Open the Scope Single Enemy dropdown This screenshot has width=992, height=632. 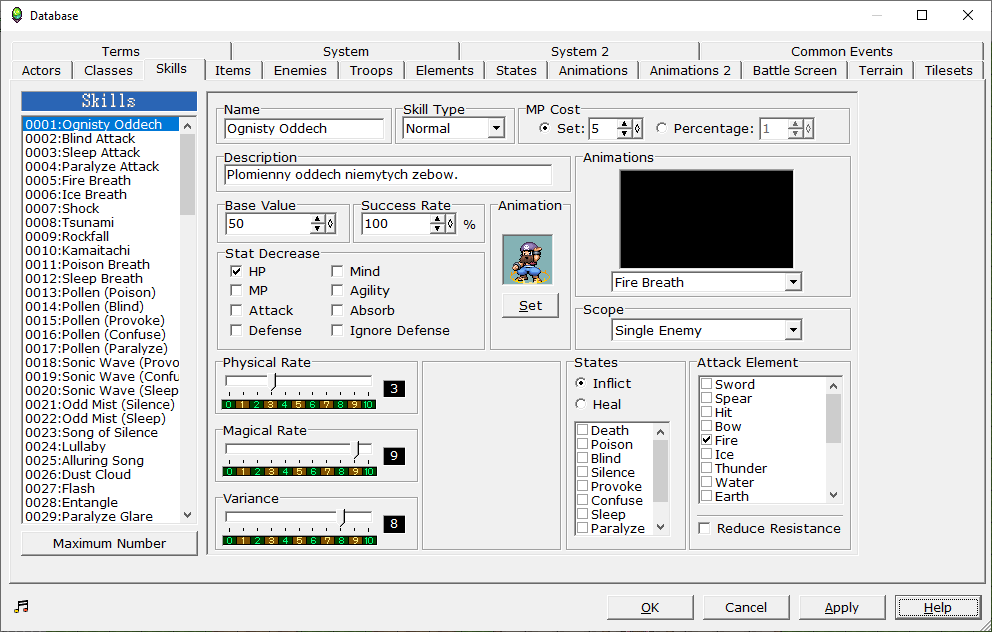click(x=793, y=330)
